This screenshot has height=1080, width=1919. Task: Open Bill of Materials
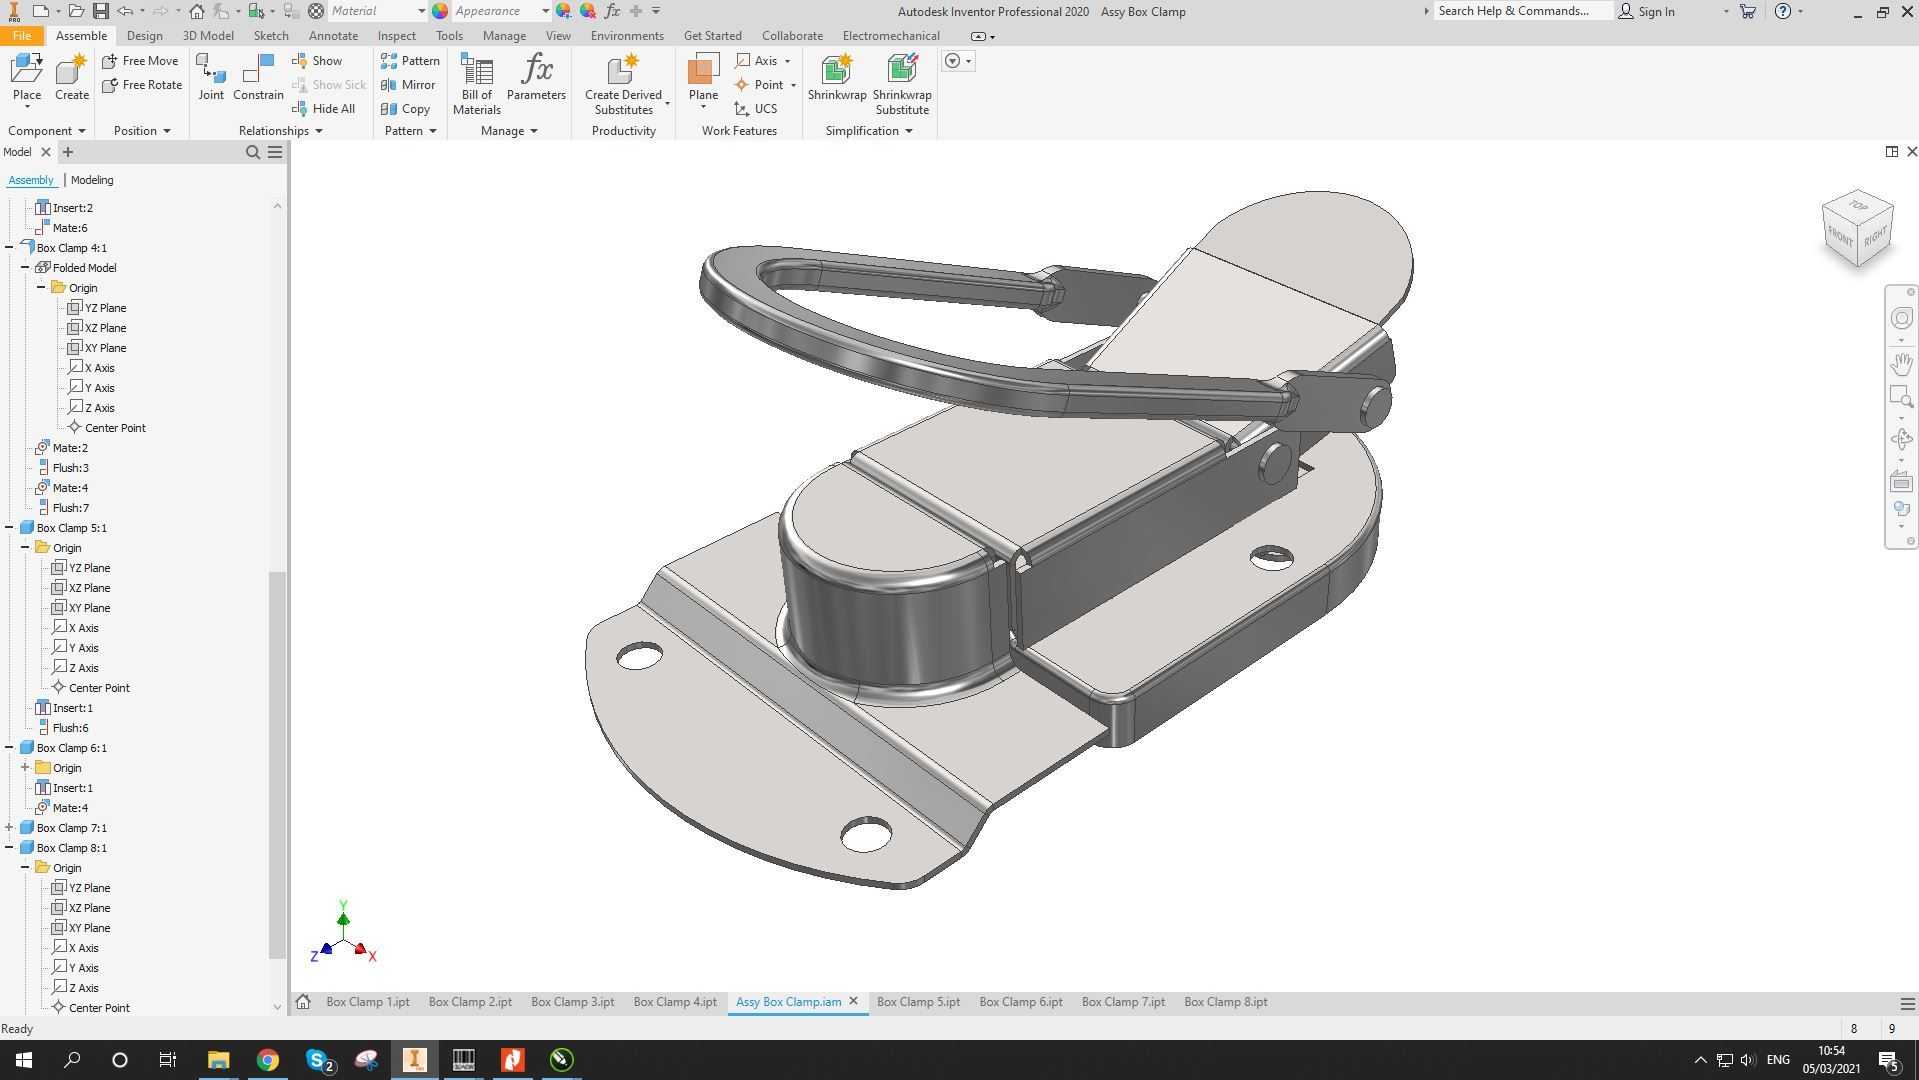point(477,84)
